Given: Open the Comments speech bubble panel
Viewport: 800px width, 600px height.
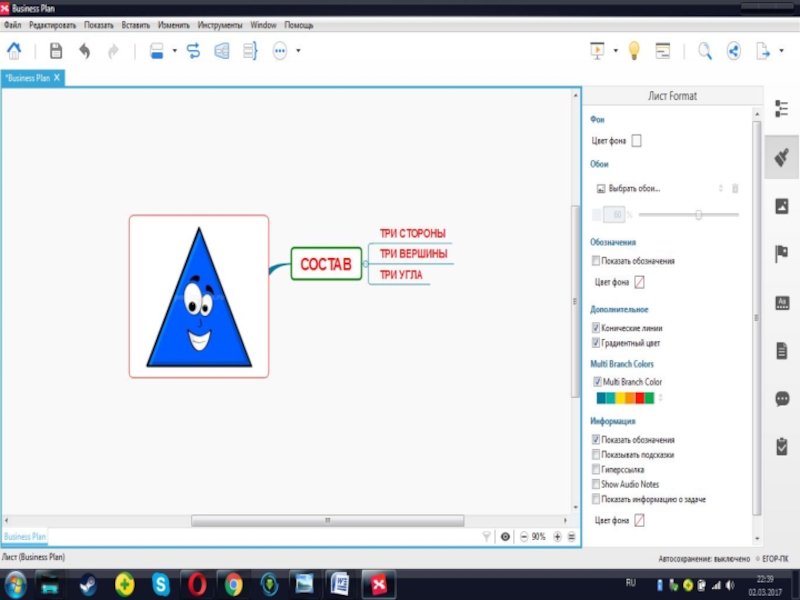Looking at the screenshot, I should coord(782,398).
